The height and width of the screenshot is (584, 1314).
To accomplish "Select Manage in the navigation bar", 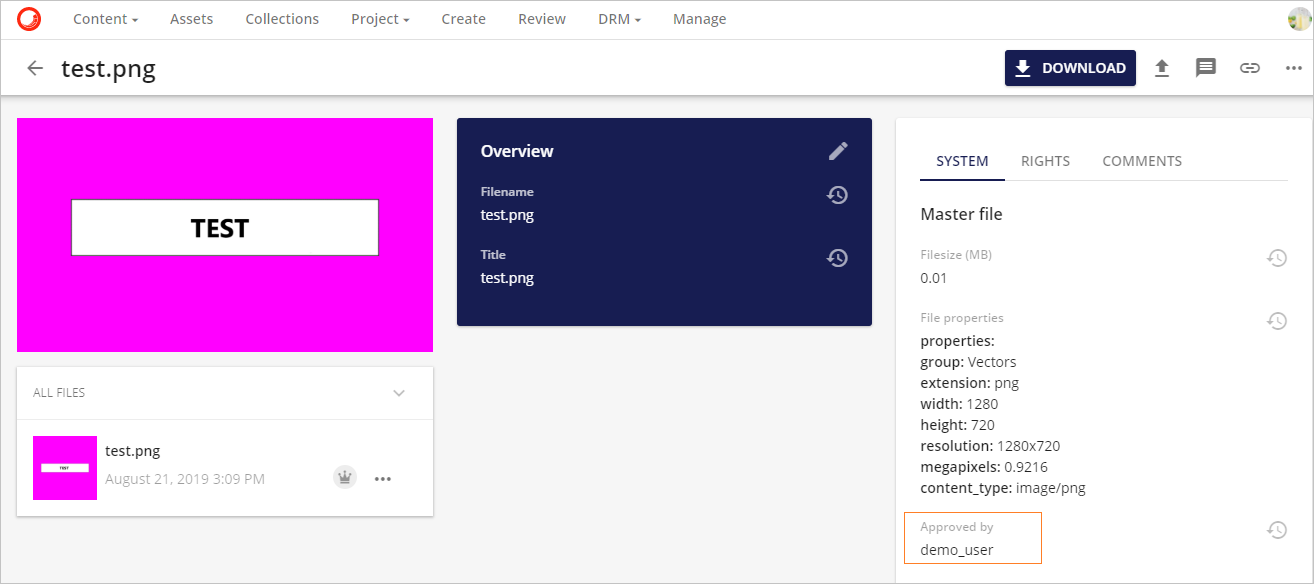I will [x=699, y=18].
